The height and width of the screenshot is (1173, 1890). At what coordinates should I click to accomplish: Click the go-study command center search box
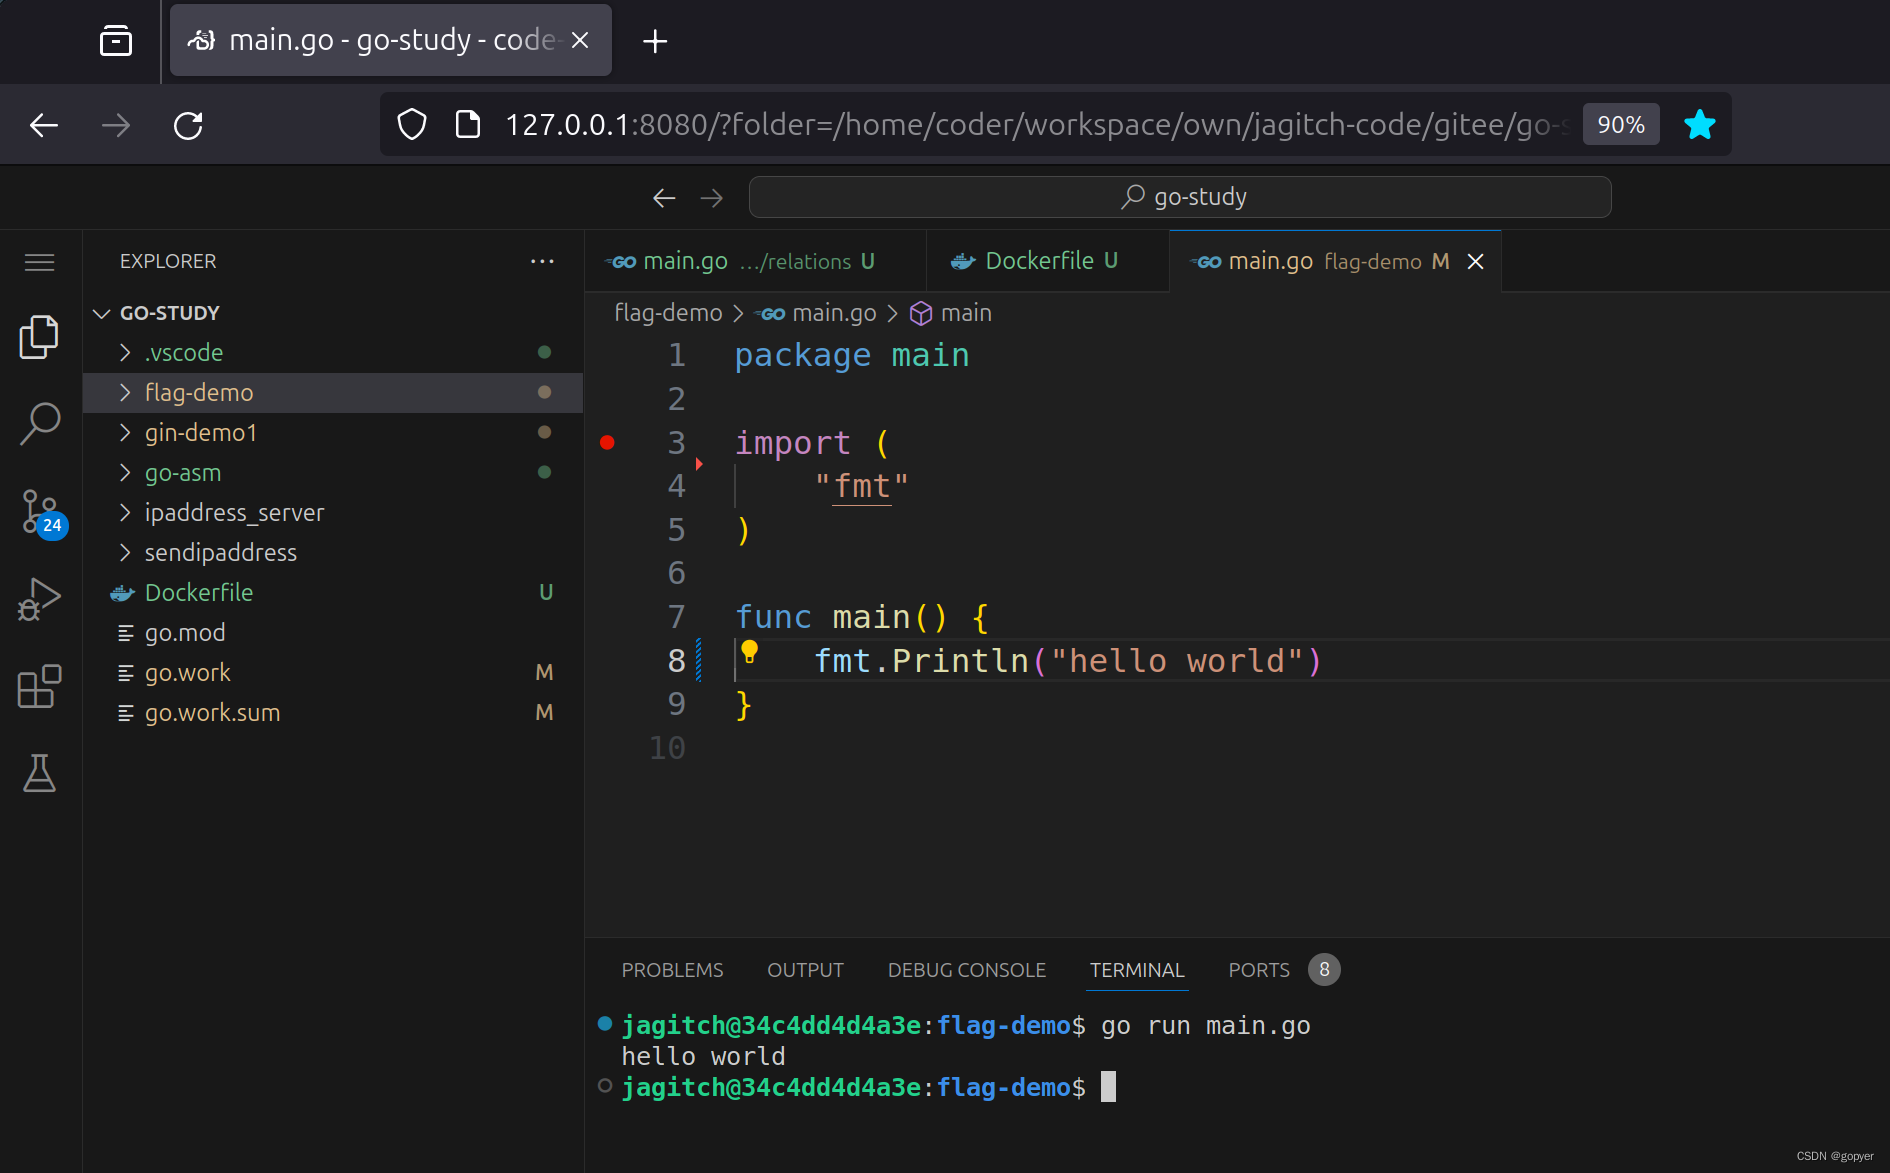1180,197
